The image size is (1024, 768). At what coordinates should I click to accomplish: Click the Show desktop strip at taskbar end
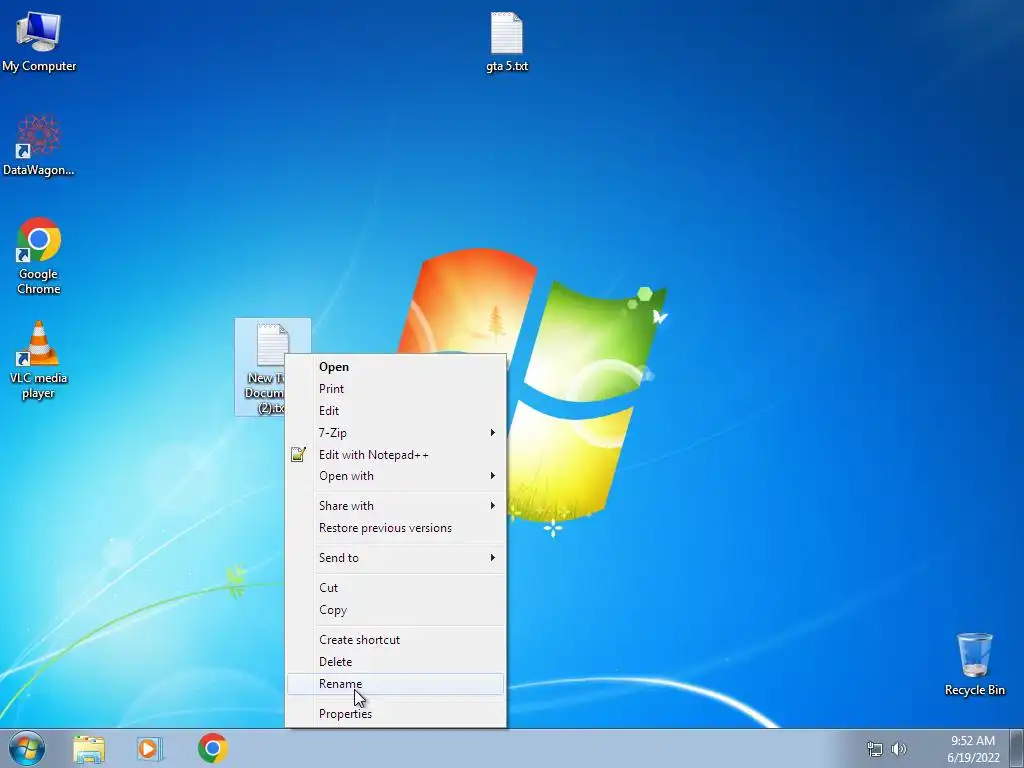tap(1017, 748)
